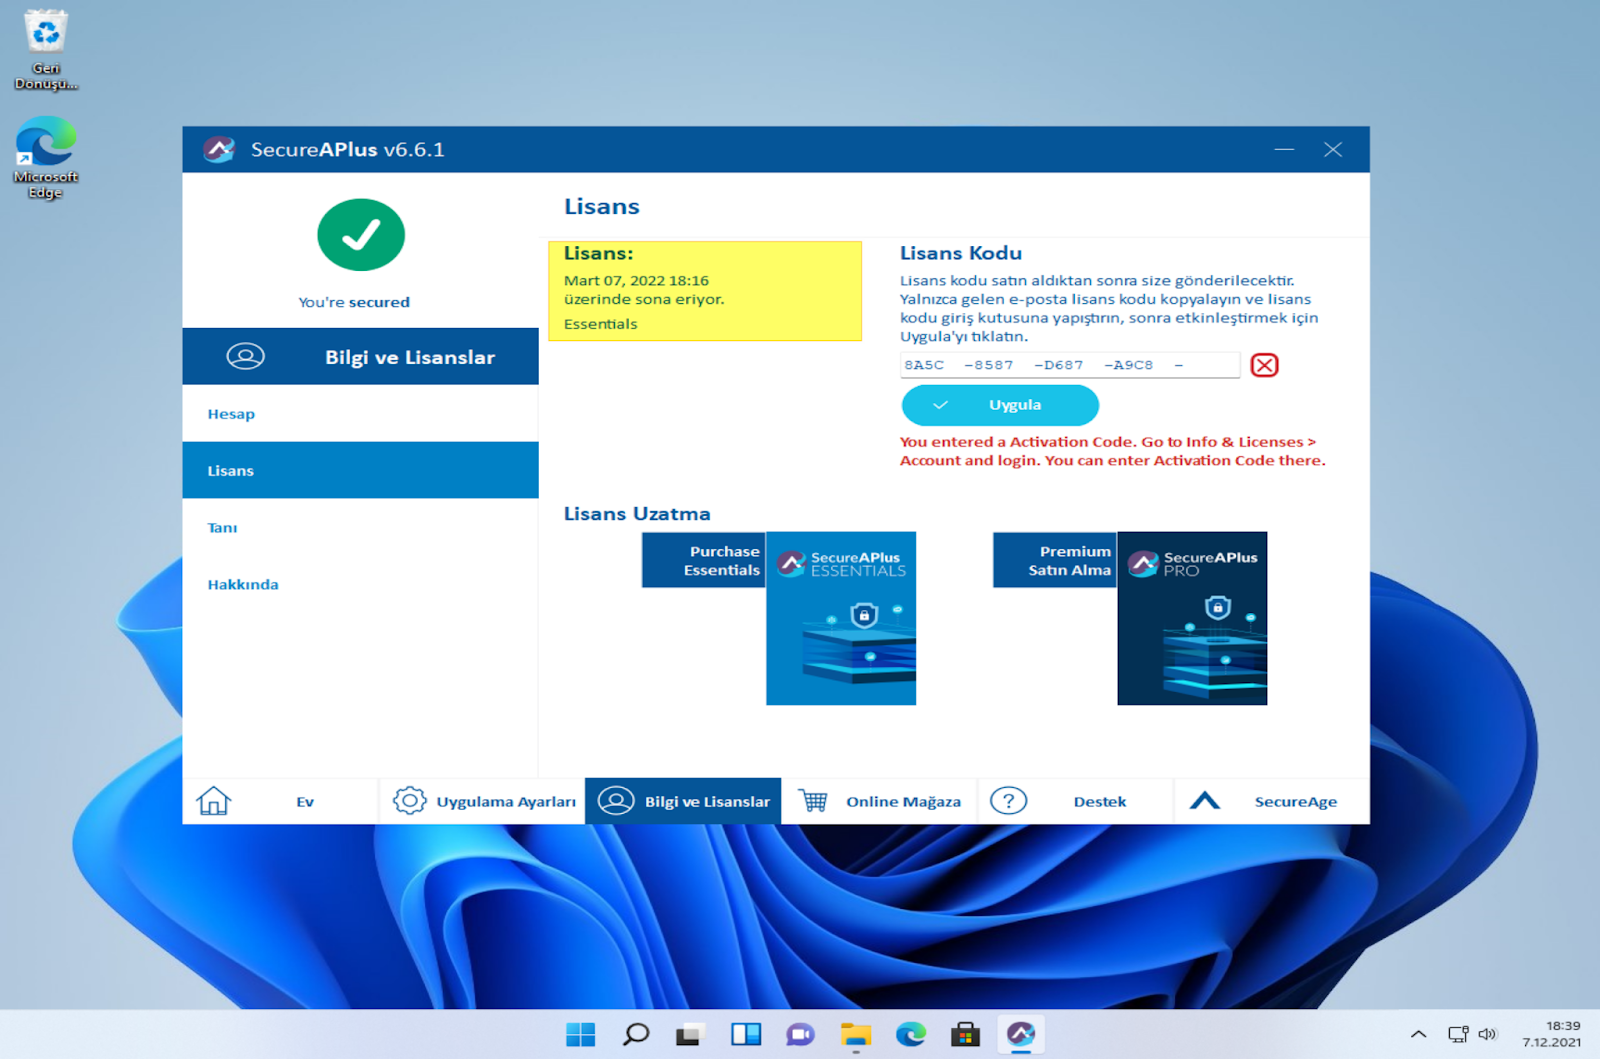The image size is (1600, 1059).
Task: Click the SecureAPlus taskbar icon
Action: click(x=1020, y=1034)
